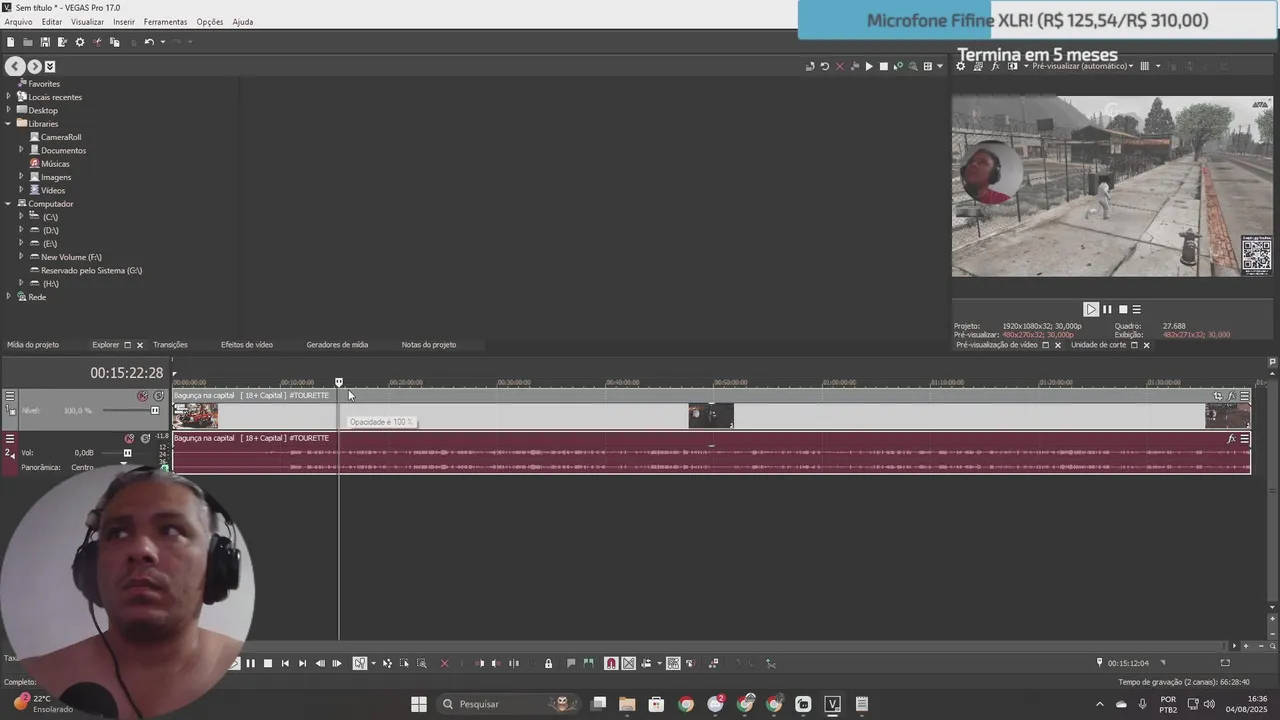Toggle snapping magnet icon
The width and height of the screenshot is (1280, 720).
[611, 663]
